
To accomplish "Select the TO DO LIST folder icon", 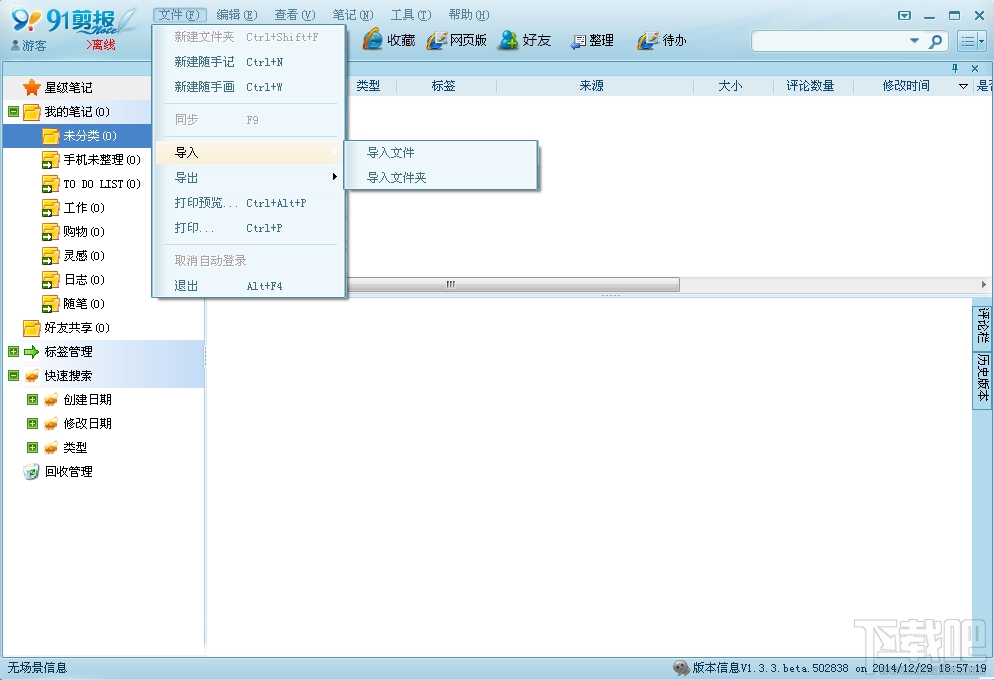I will (51, 184).
